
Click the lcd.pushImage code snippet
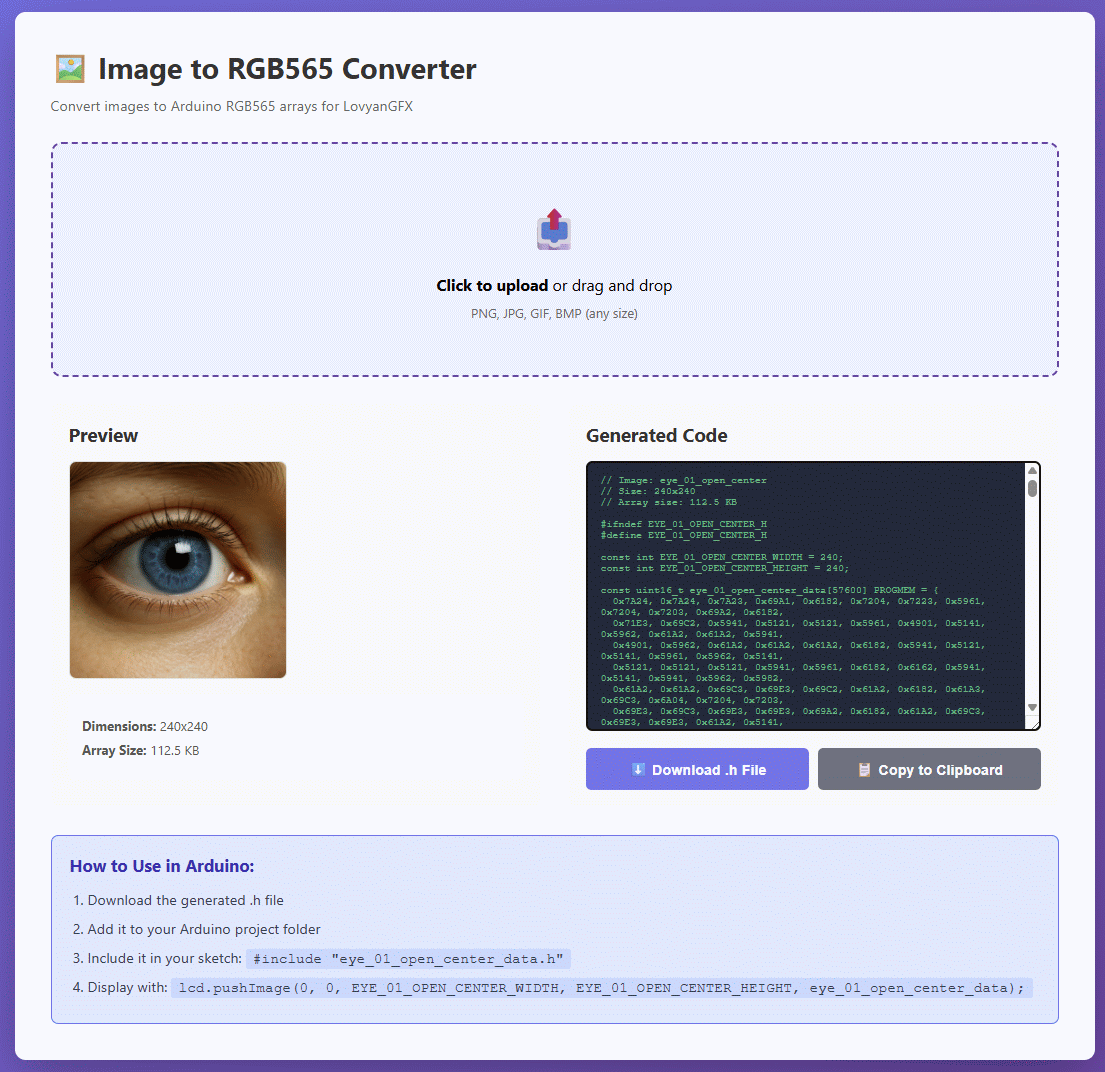point(602,988)
